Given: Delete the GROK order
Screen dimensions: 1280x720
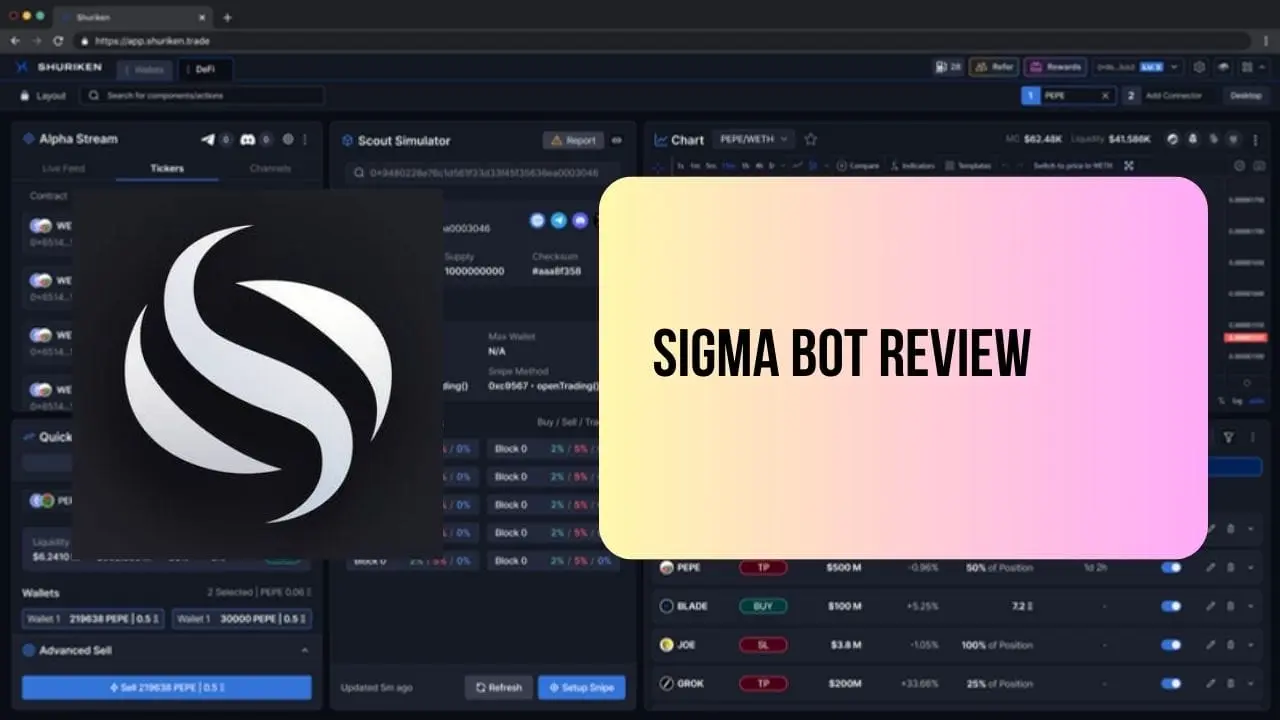Looking at the screenshot, I should tap(1231, 684).
